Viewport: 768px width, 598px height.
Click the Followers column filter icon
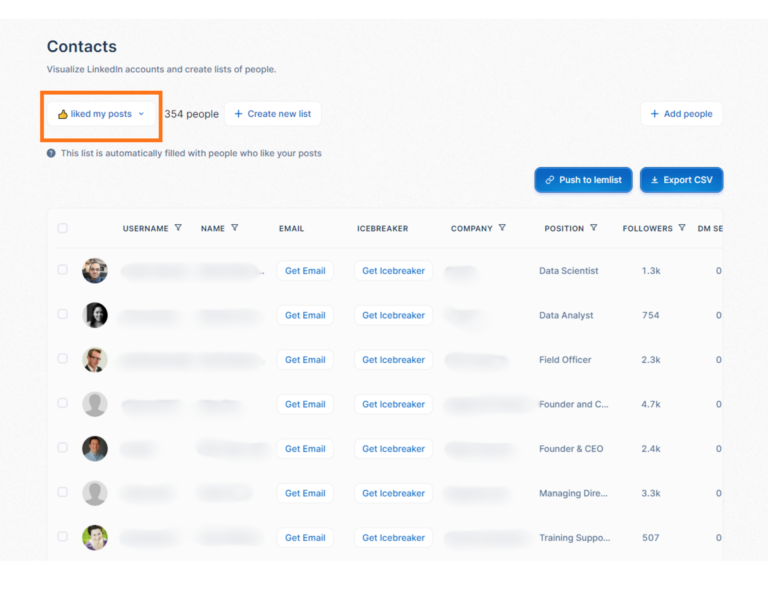pyautogui.click(x=682, y=228)
